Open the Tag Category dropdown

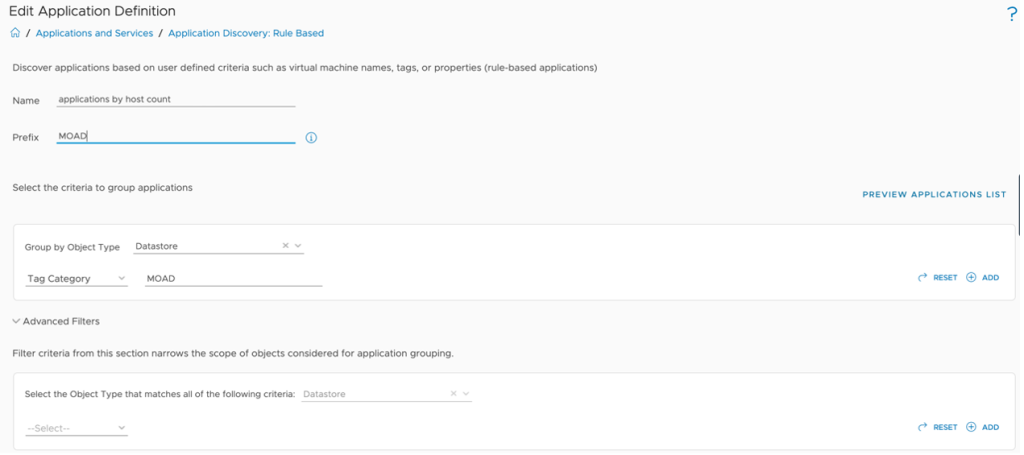click(122, 279)
